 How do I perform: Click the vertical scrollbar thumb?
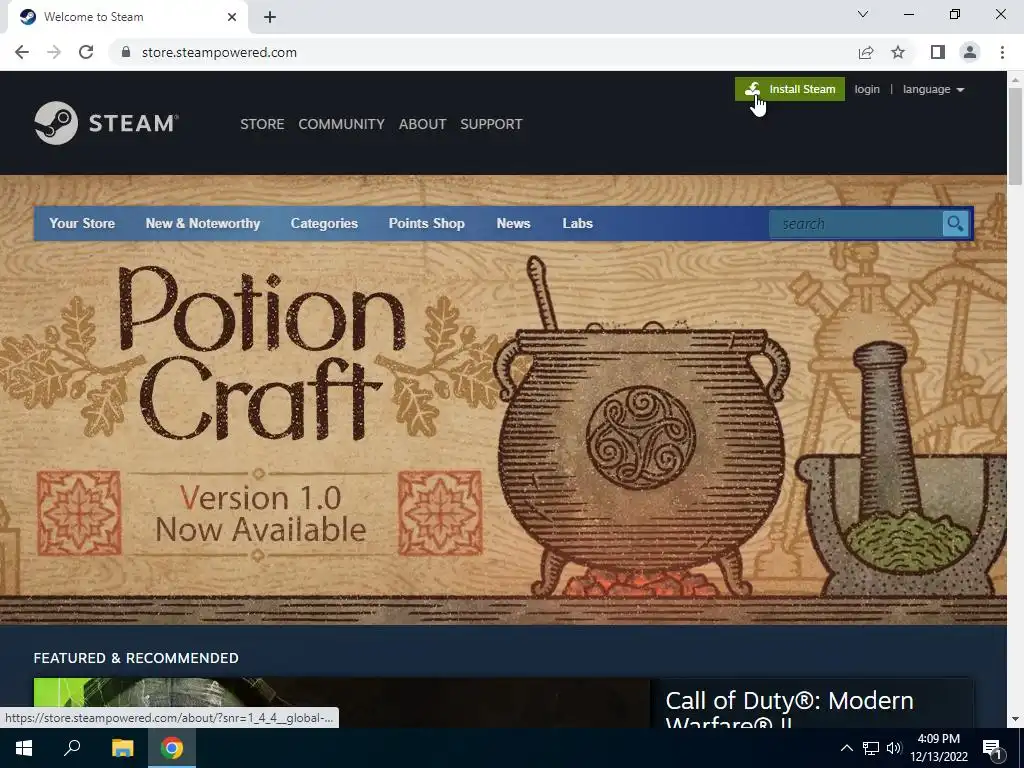pos(1014,135)
